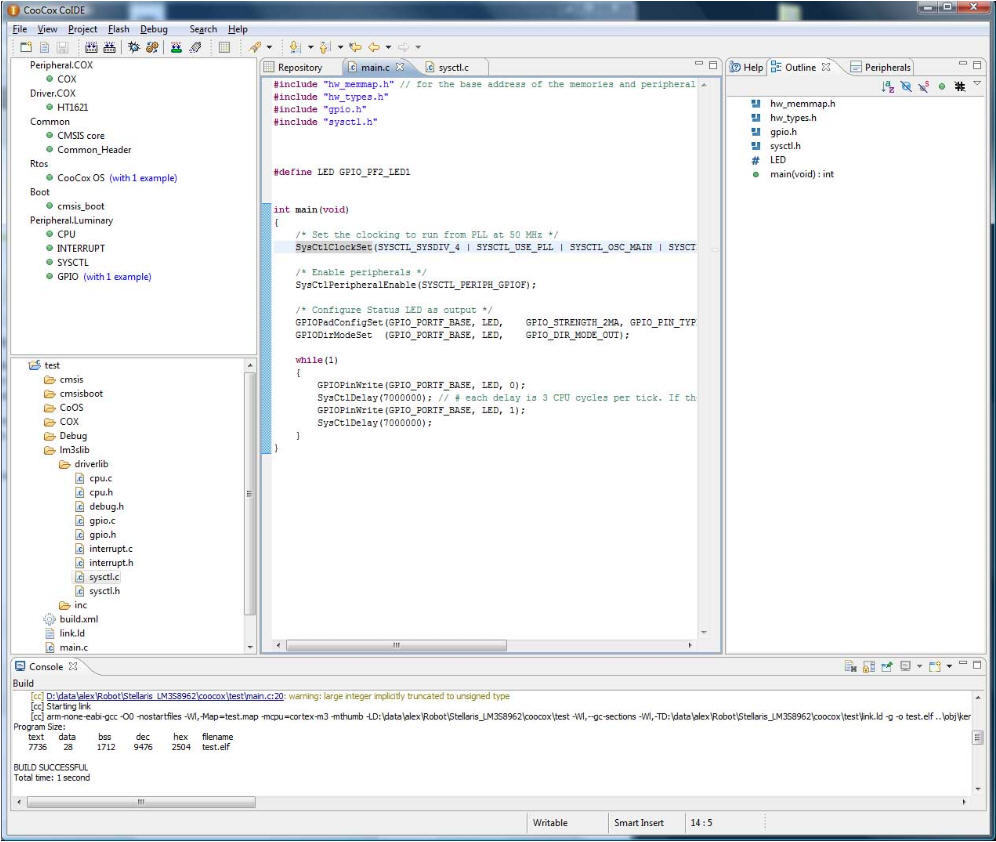Viewport: 996px width, 842px height.
Task: Open the Debug menu
Action: coord(154,29)
